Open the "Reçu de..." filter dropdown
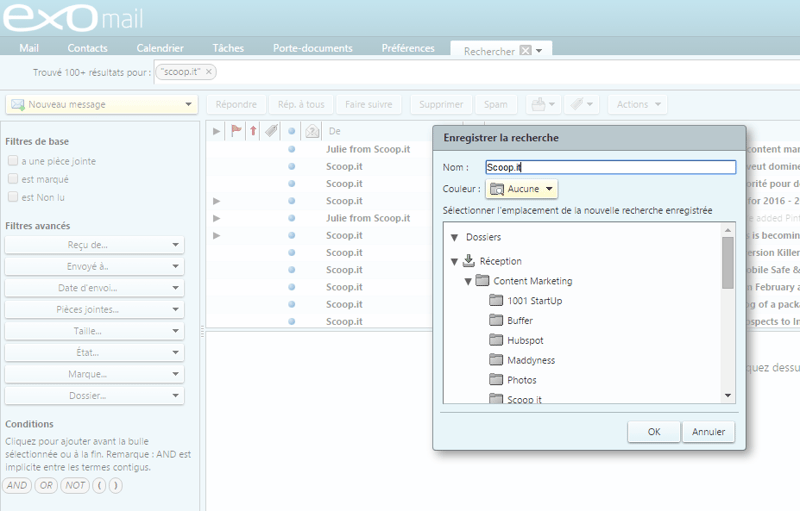Viewport: 800px width, 511px height. [94, 245]
